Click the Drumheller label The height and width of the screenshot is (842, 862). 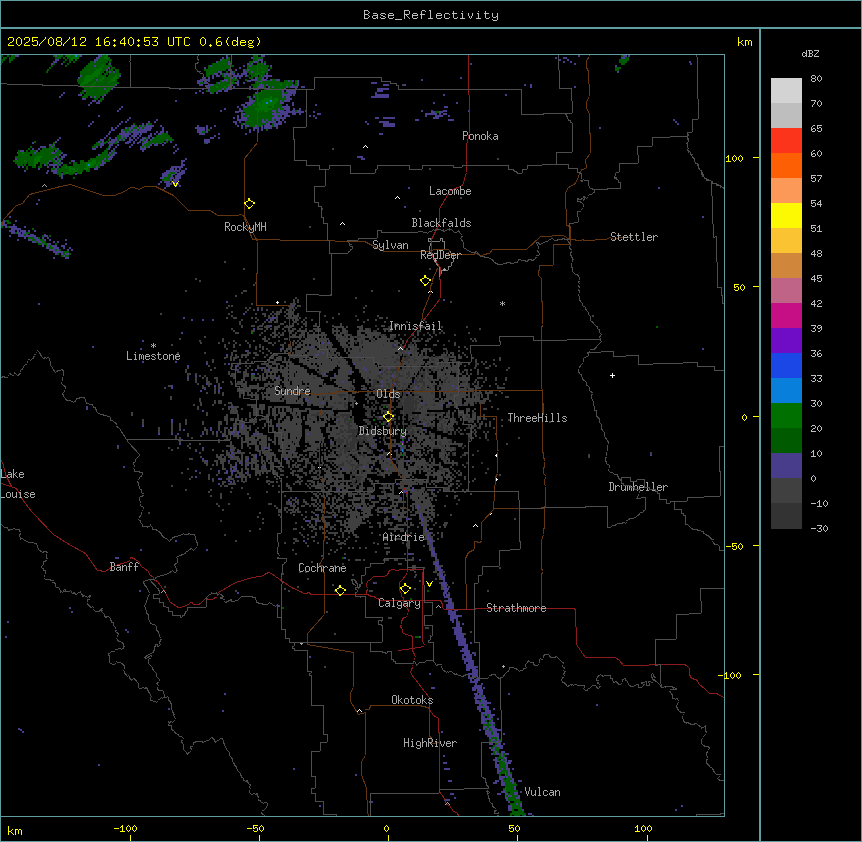pos(638,487)
